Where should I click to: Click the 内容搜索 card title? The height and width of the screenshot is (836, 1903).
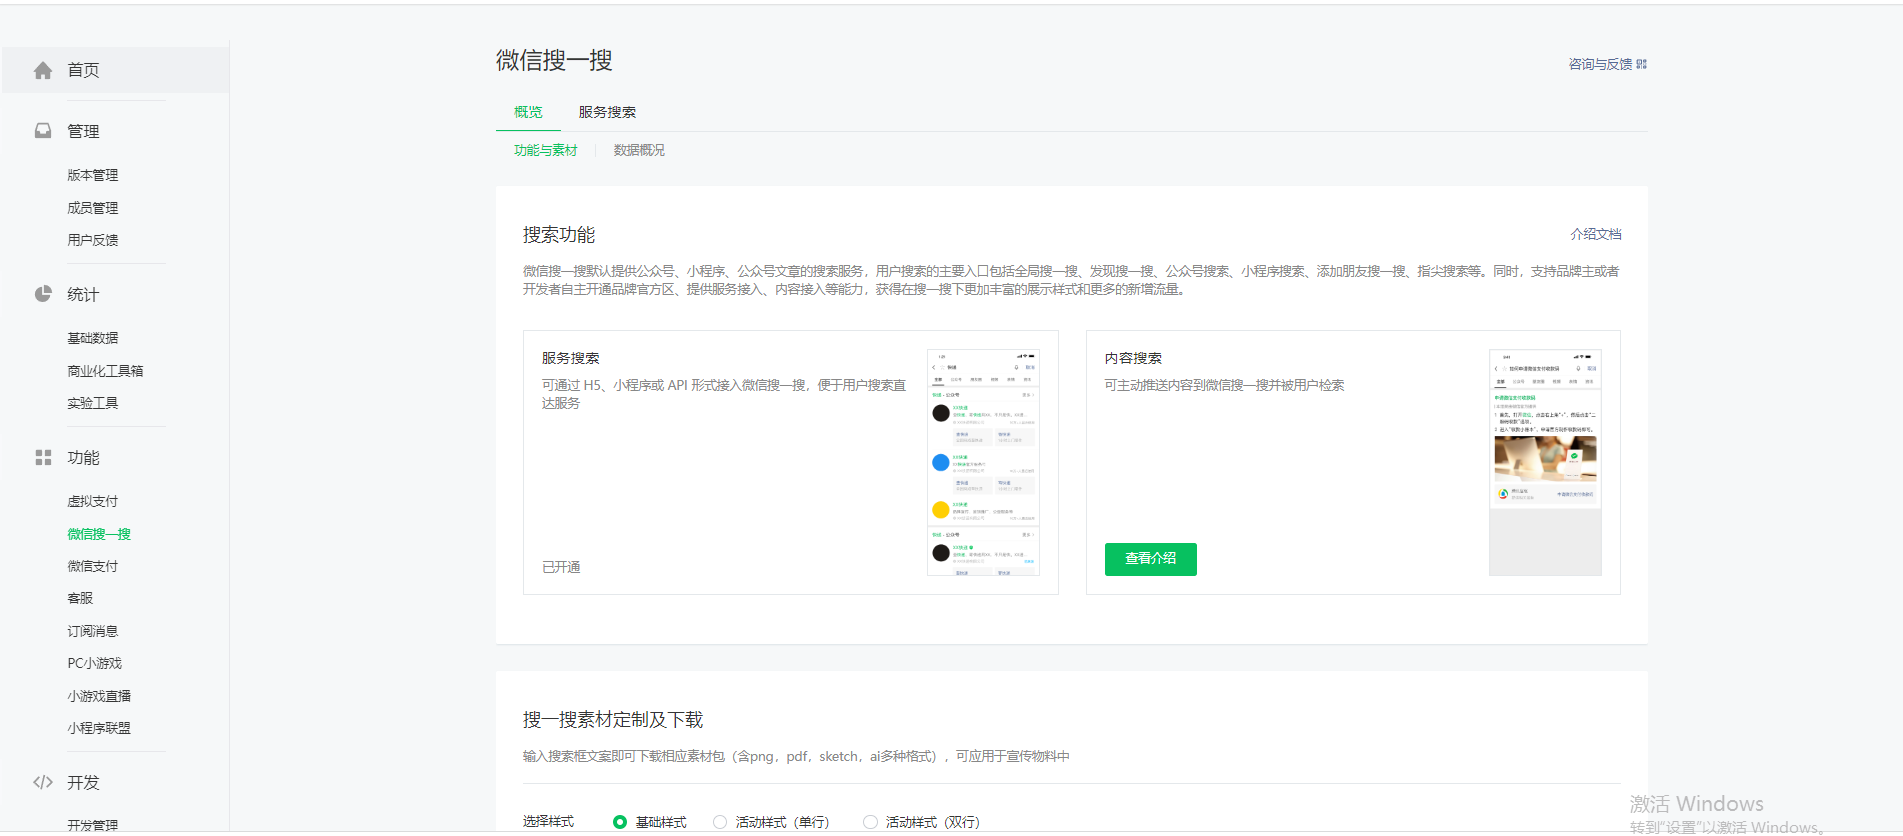coord(1133,358)
